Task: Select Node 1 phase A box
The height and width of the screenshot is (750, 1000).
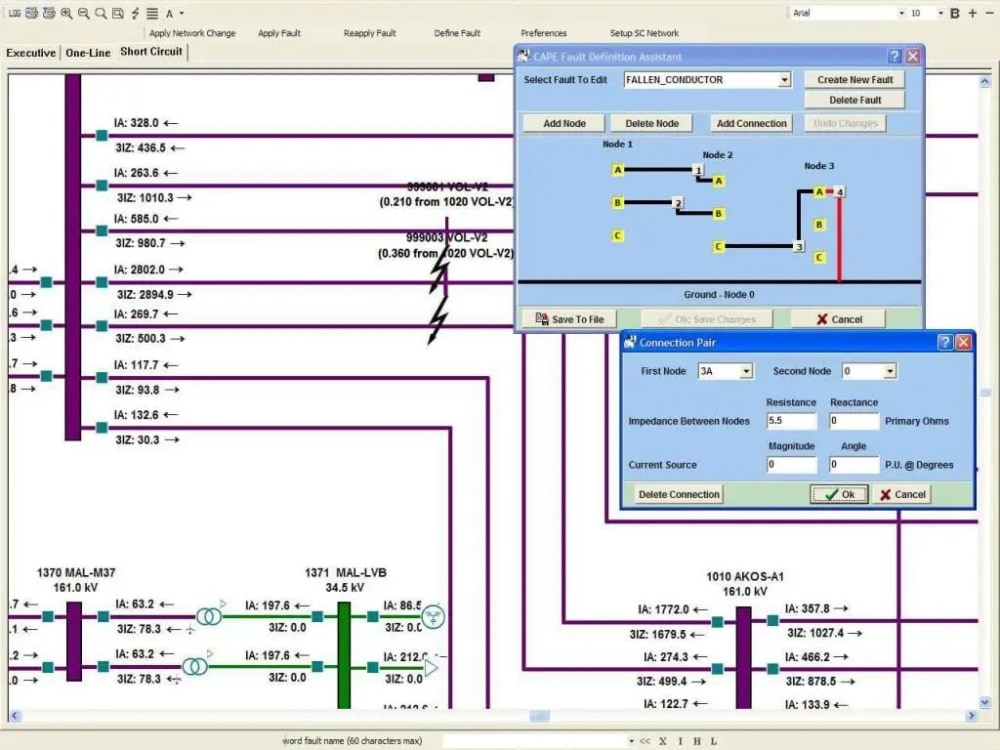Action: click(x=617, y=170)
